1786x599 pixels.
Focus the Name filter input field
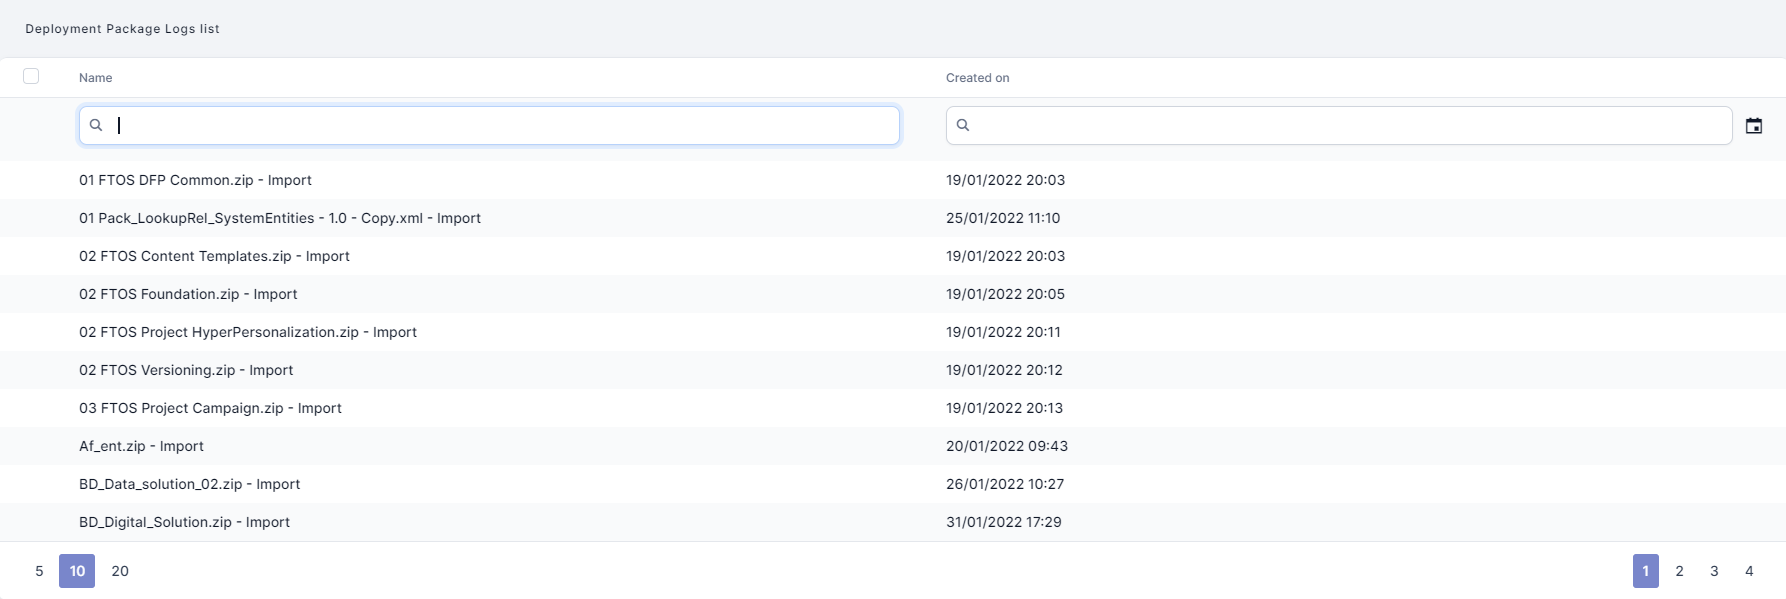[500, 125]
